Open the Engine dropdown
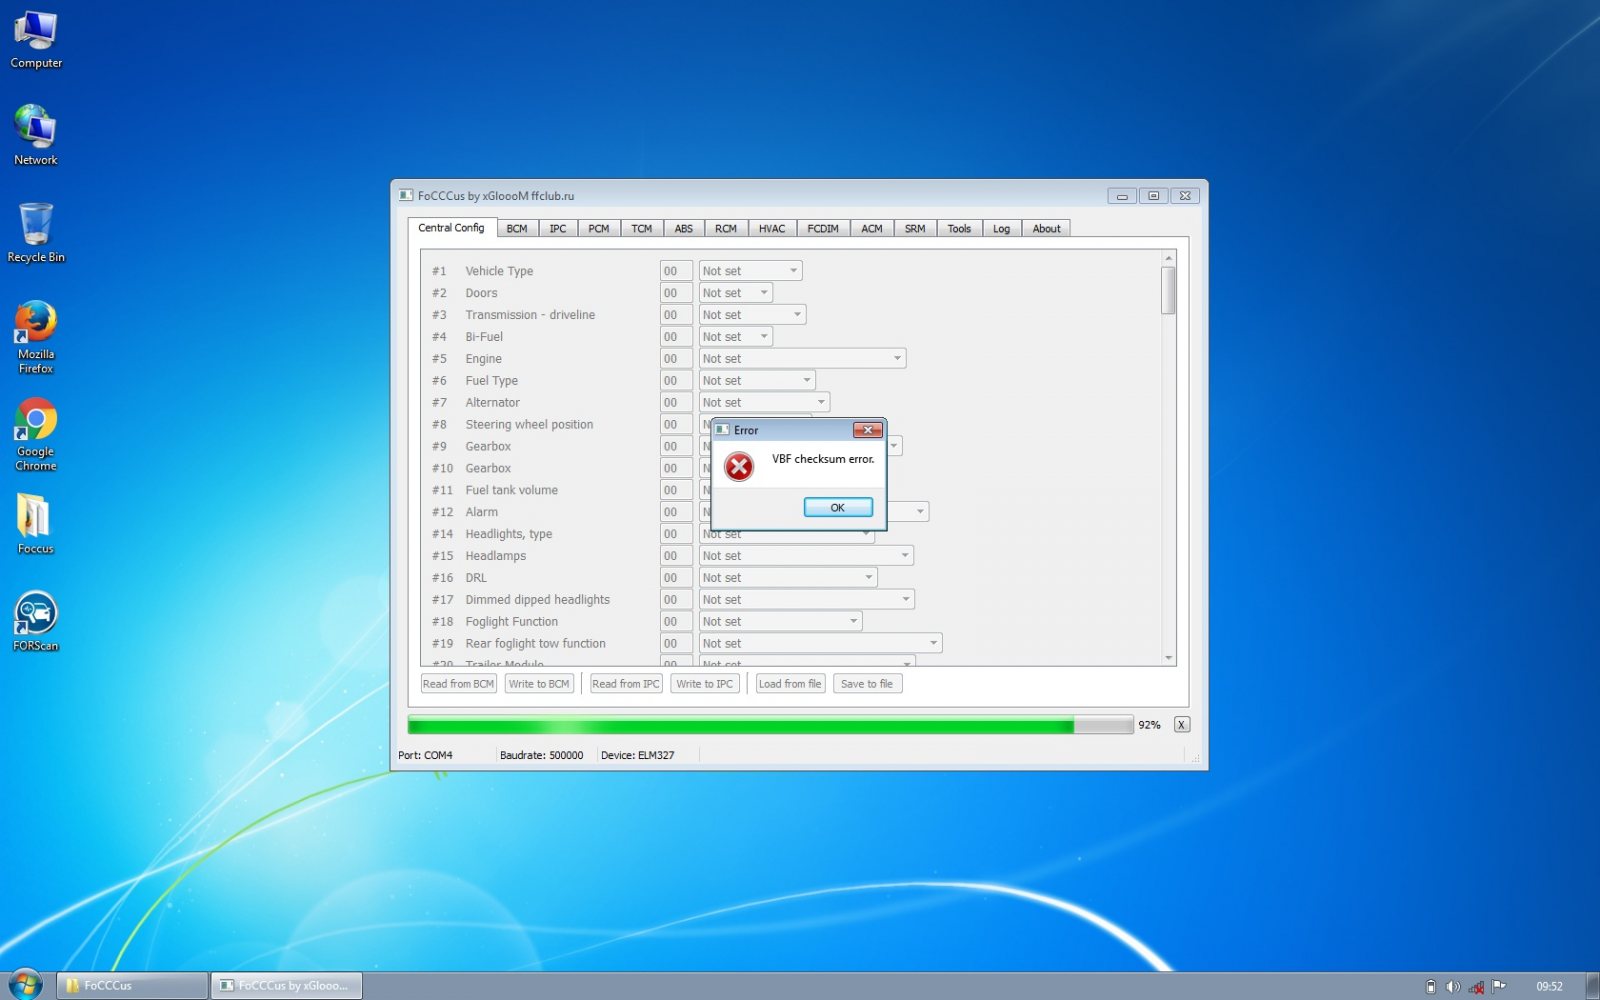The image size is (1600, 1000). pyautogui.click(x=802, y=359)
